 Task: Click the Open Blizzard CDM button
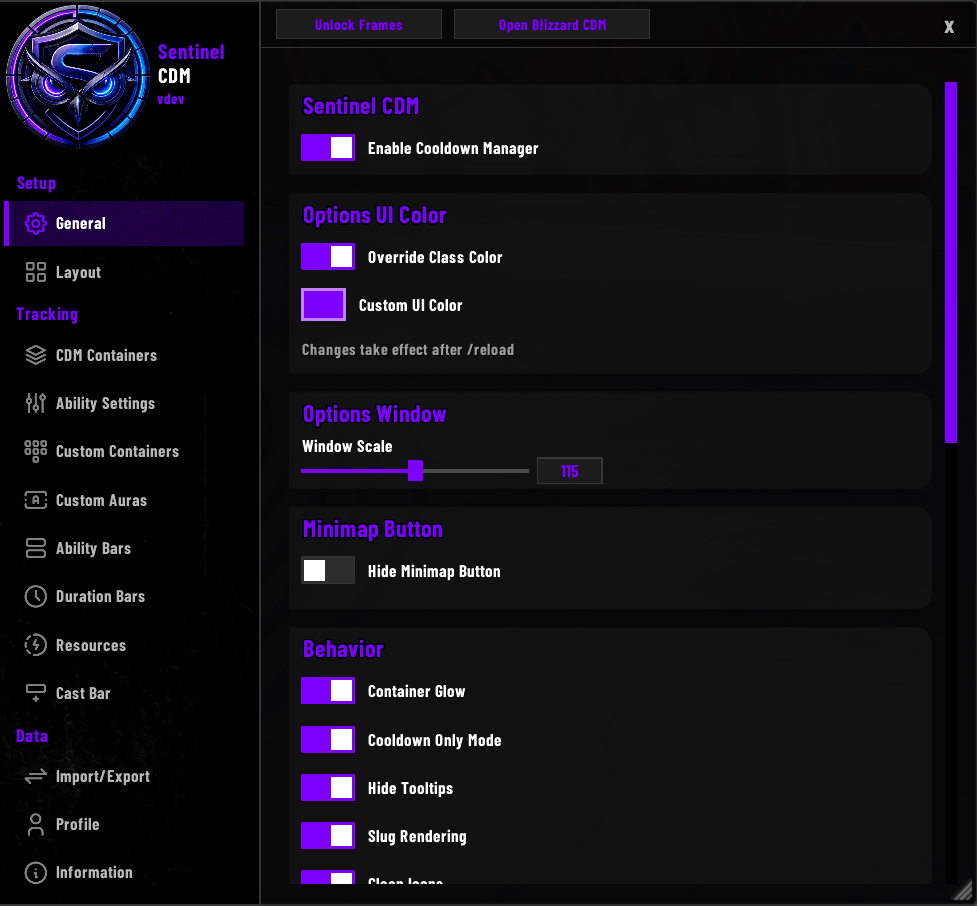click(552, 24)
